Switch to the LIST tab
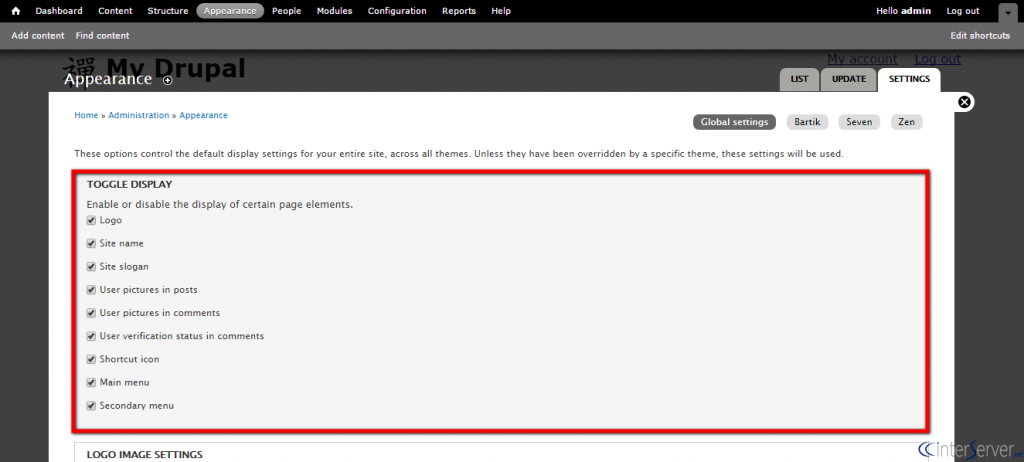The width and height of the screenshot is (1024, 462). click(799, 79)
